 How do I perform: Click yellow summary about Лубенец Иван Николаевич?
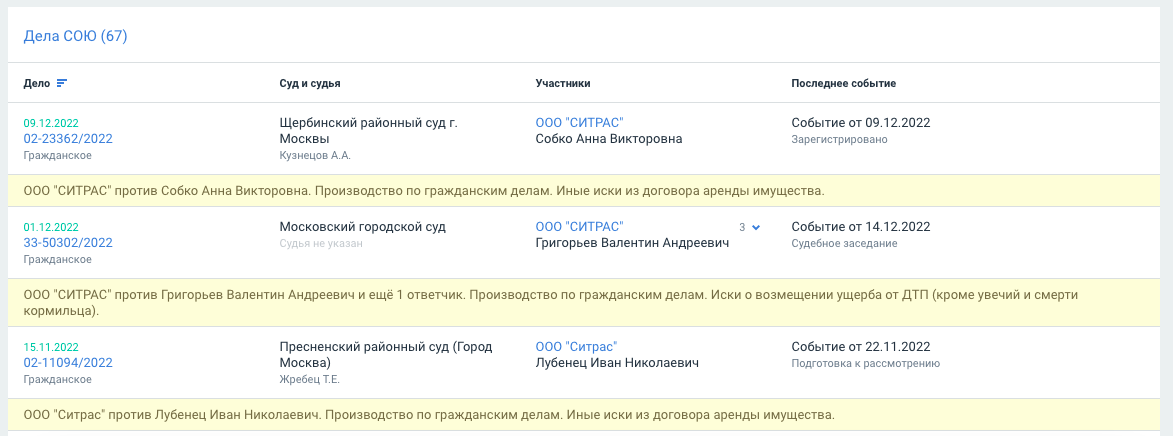[x=586, y=414]
